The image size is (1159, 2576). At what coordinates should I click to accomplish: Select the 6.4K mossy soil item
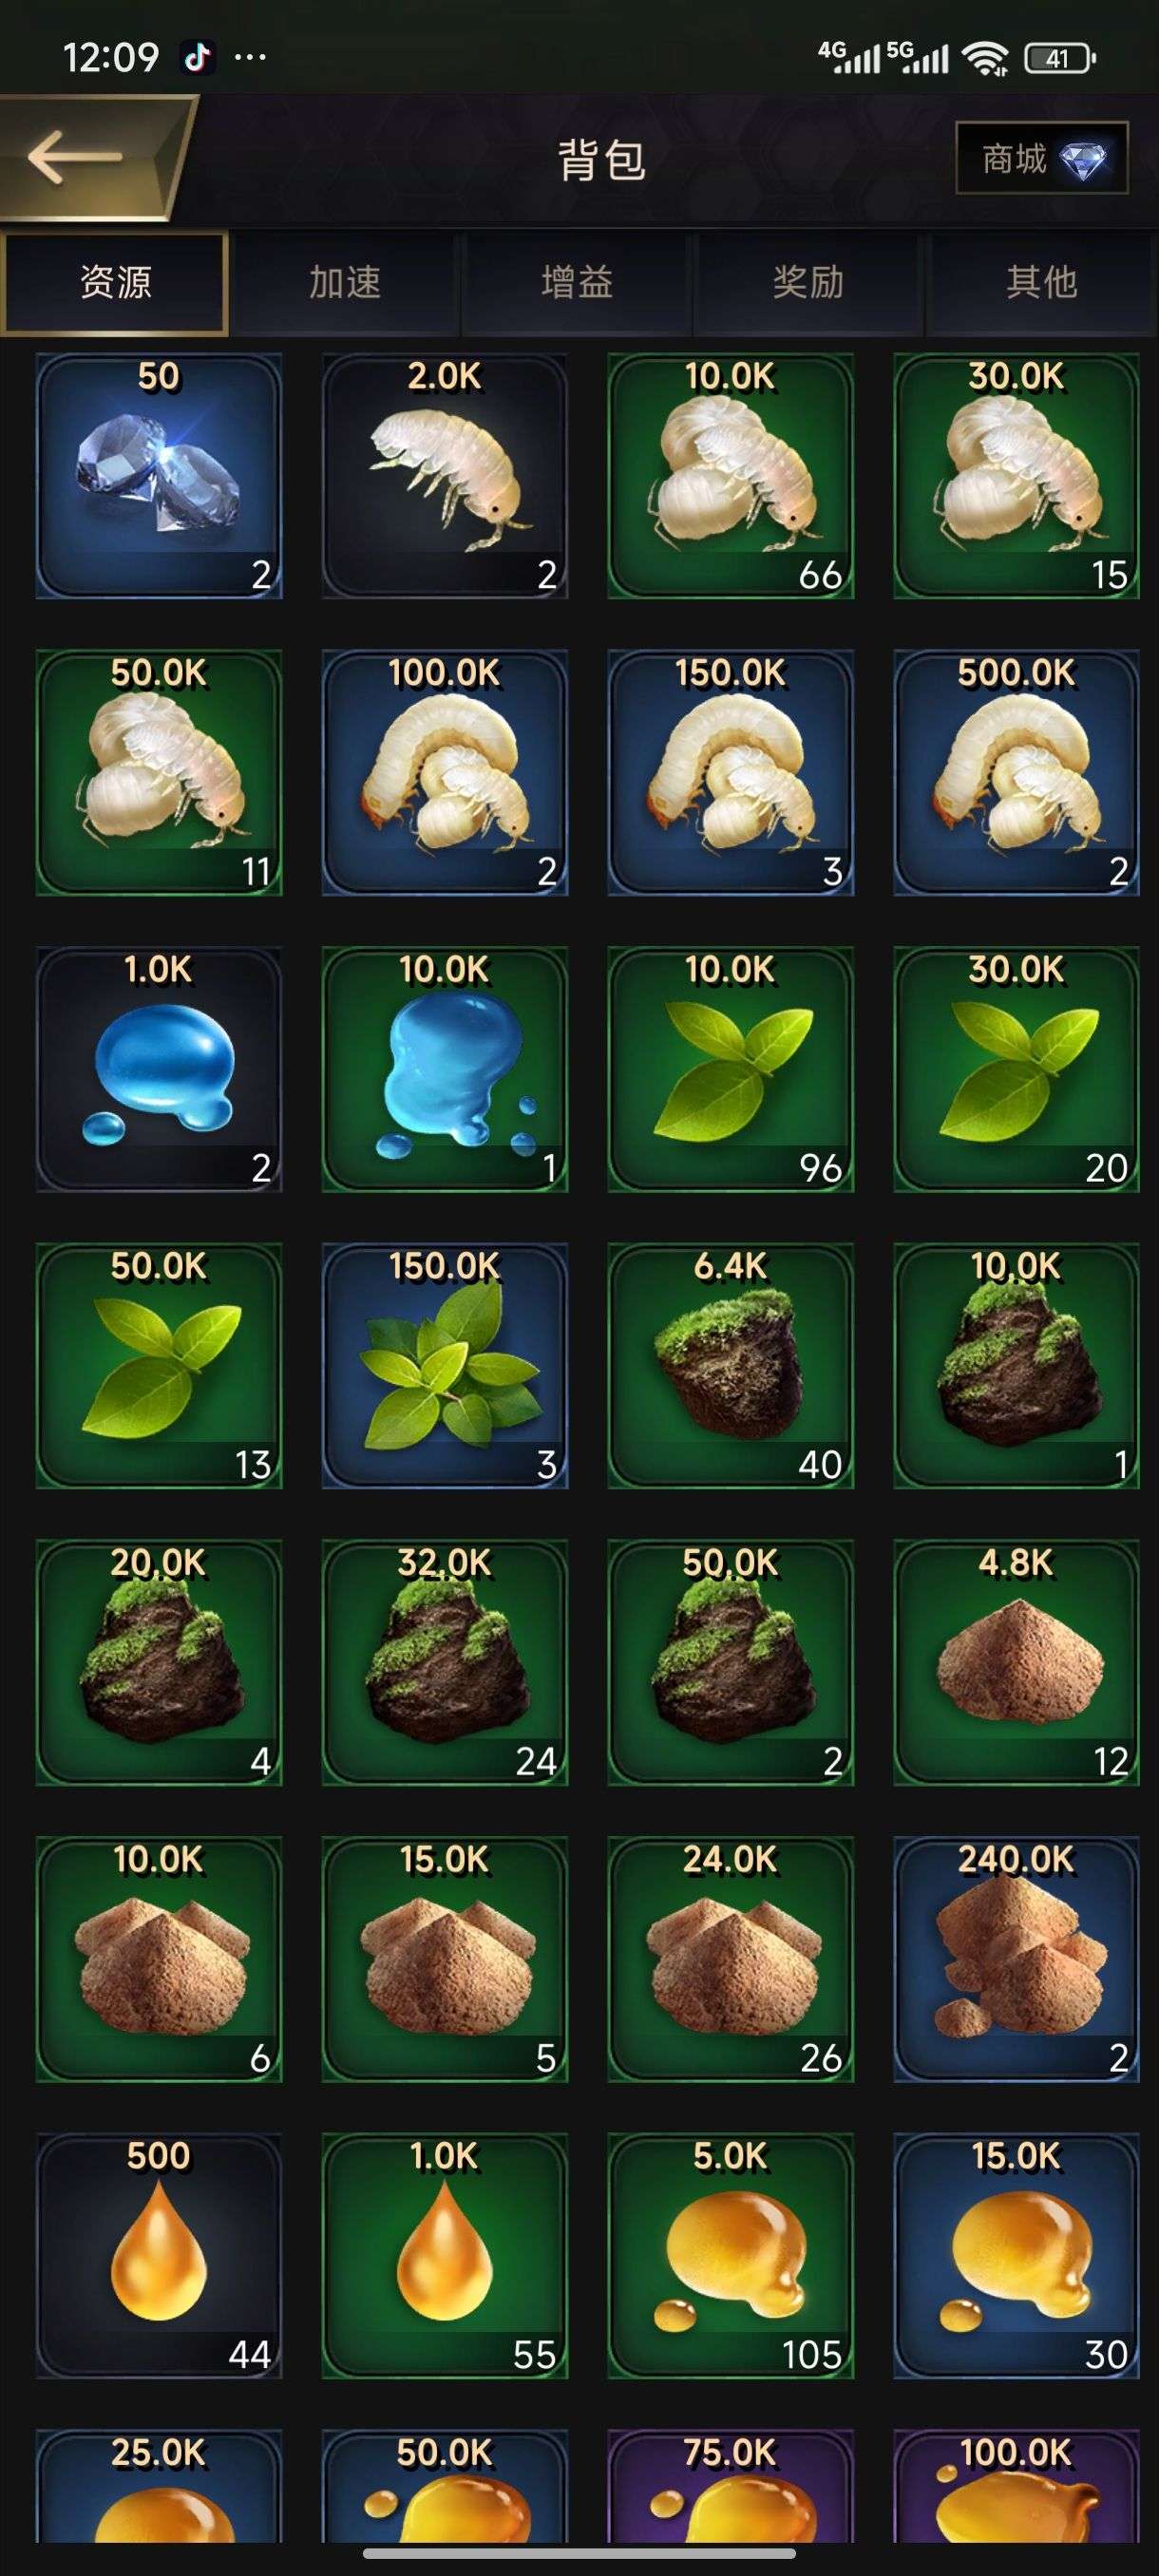pyautogui.click(x=730, y=1366)
